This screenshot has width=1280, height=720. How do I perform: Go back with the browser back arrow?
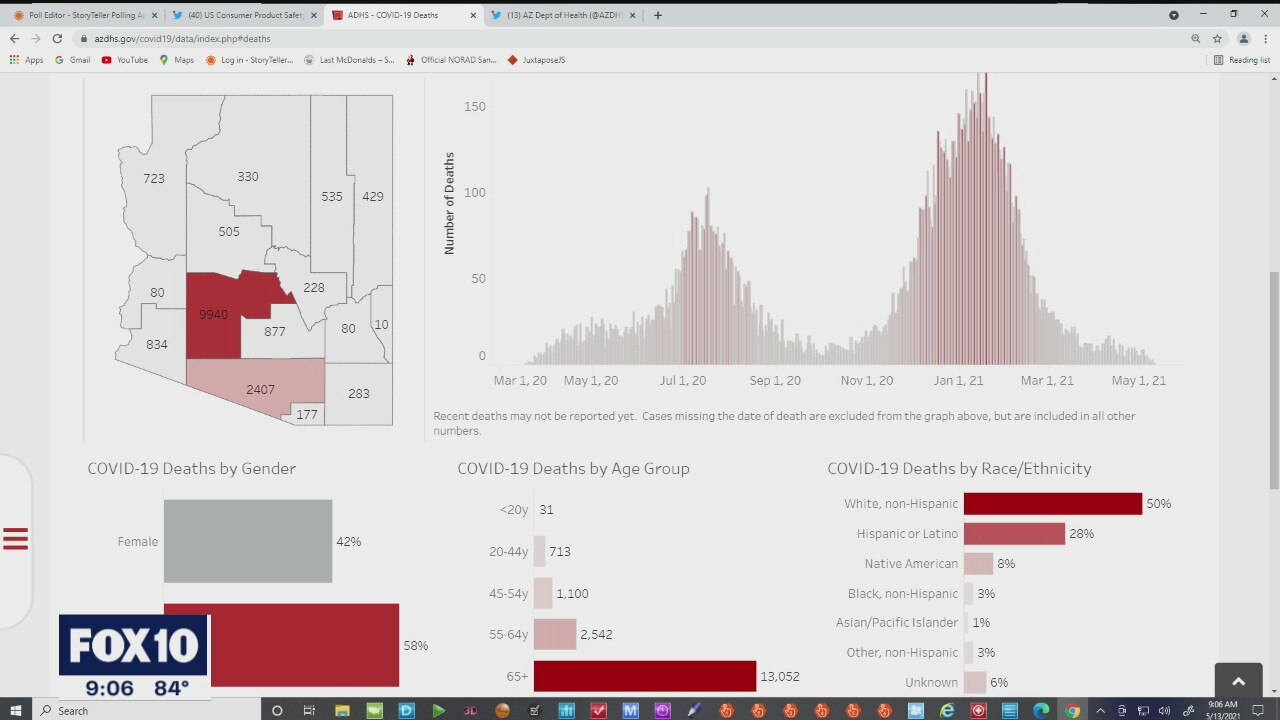[14, 38]
